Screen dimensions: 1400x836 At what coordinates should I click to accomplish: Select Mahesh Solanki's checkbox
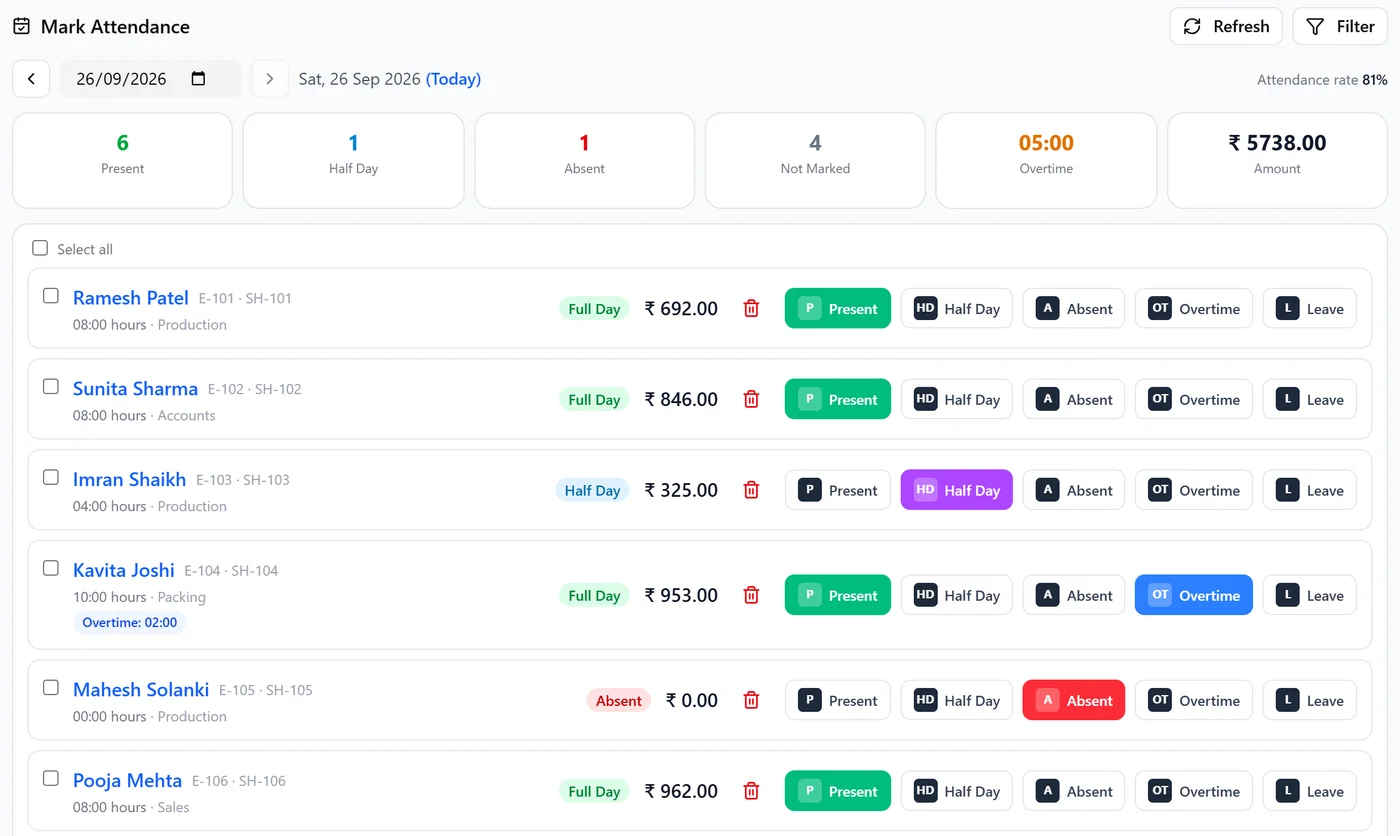coord(51,688)
